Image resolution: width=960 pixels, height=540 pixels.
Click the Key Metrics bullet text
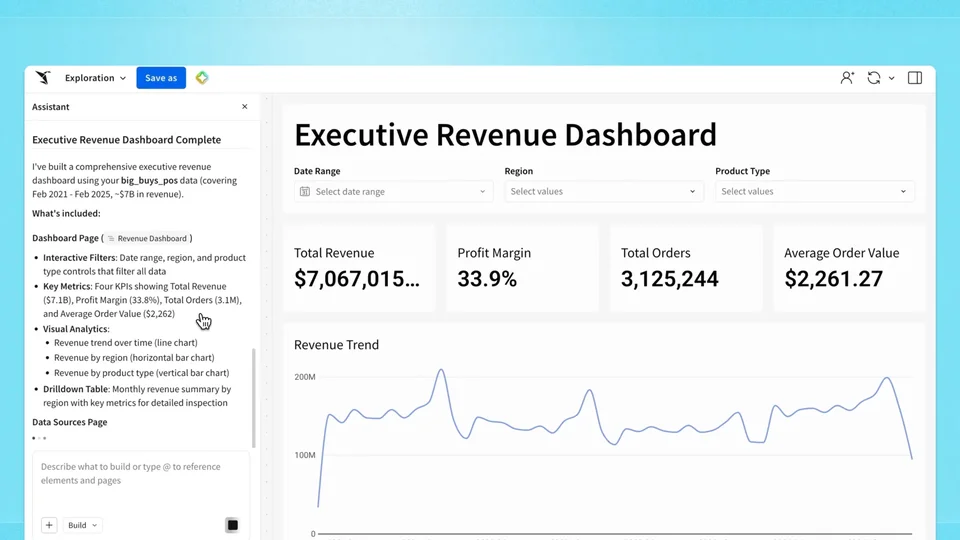142,300
